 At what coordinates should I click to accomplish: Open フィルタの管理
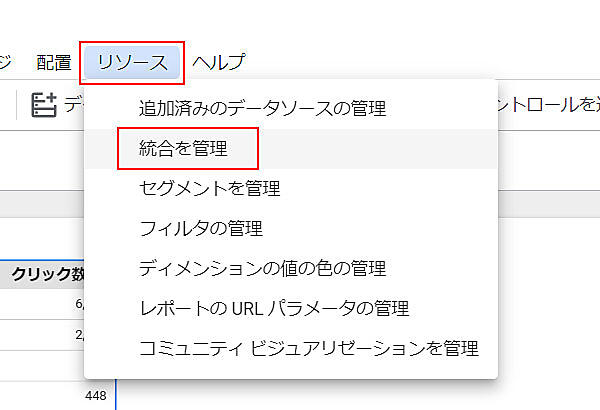[x=291, y=229]
